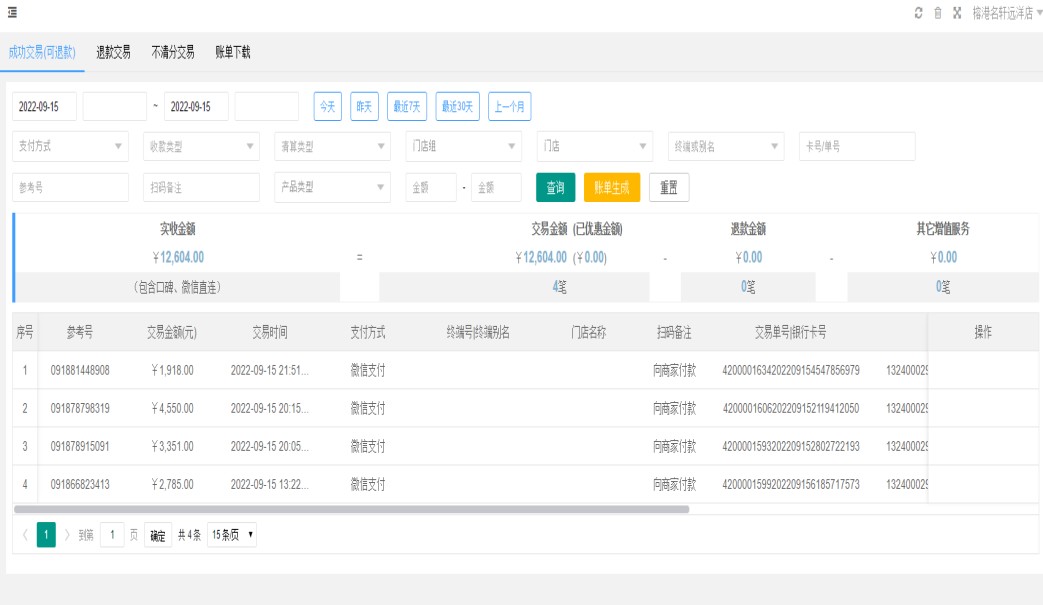Select the 不清分交易 tab
This screenshot has height=605, width=1043.
coord(172,53)
